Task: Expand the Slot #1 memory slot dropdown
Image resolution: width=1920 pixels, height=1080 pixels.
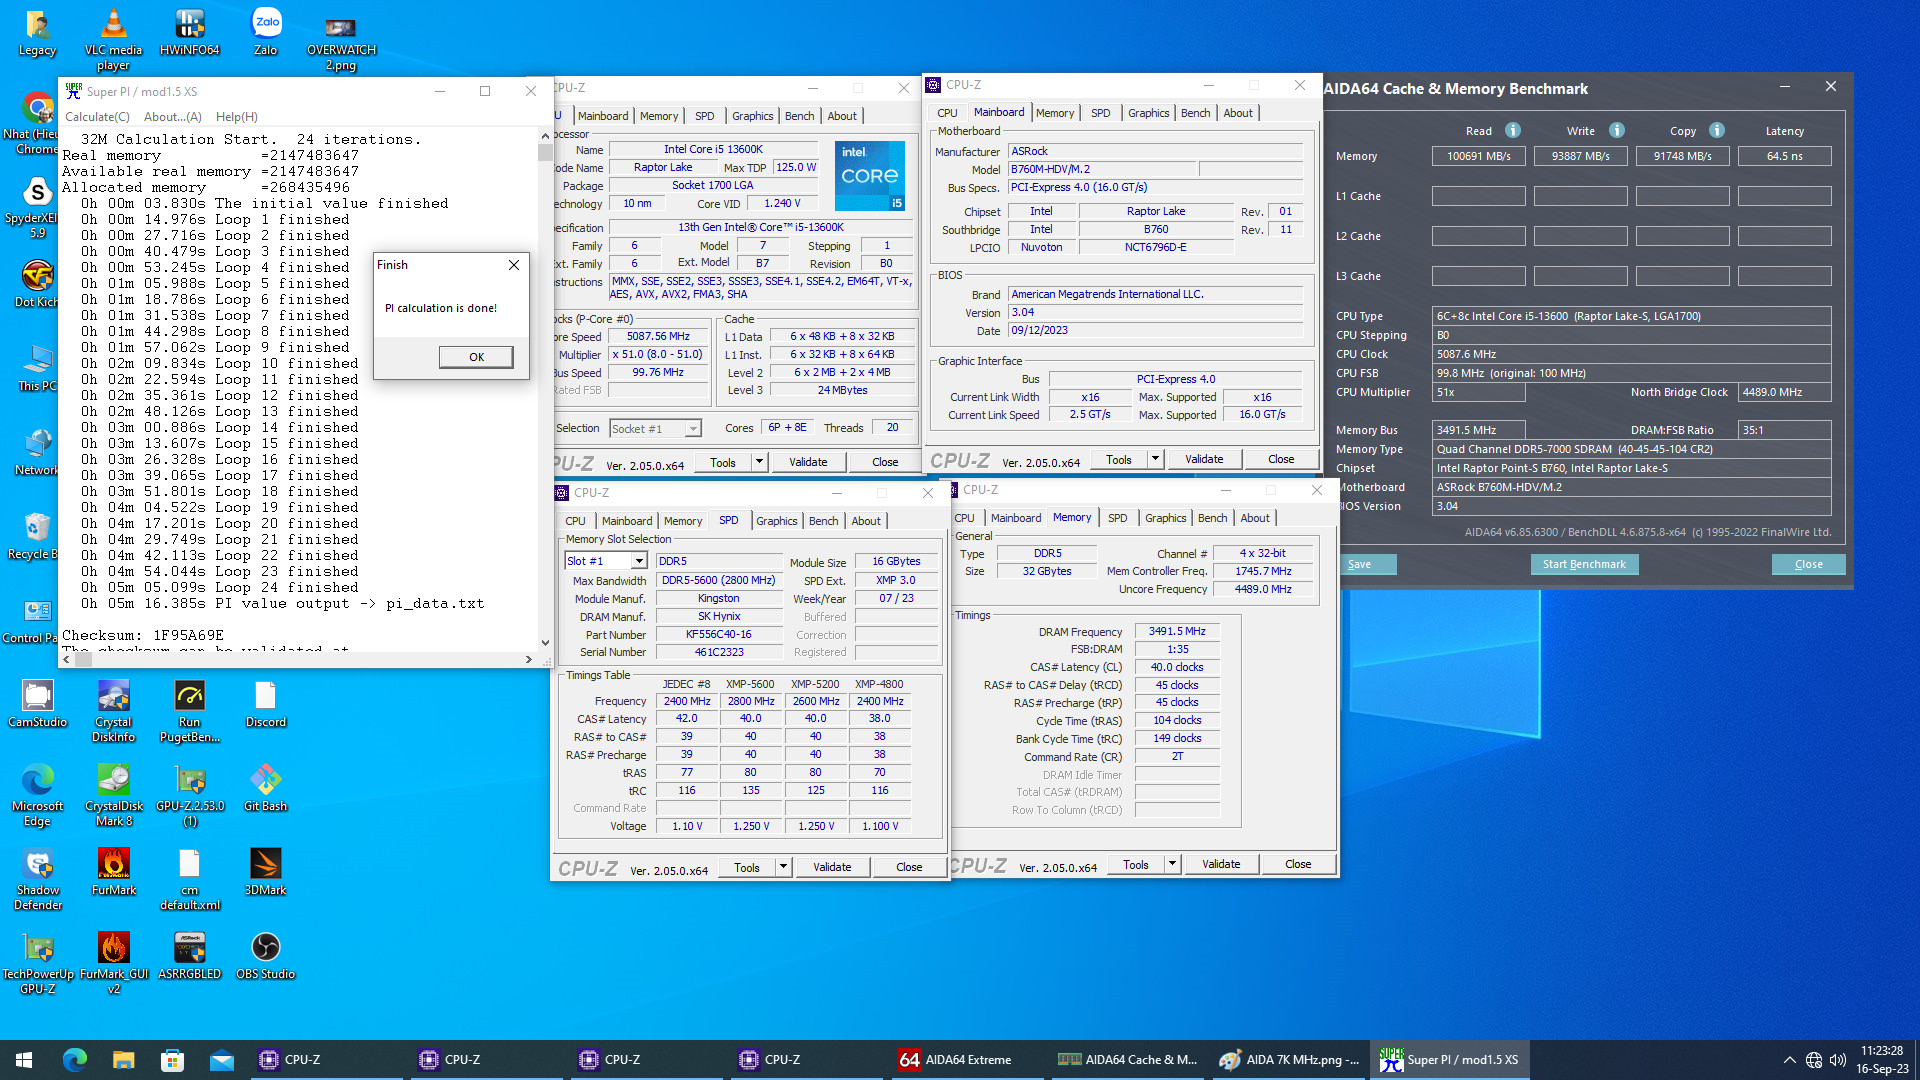Action: (x=639, y=562)
